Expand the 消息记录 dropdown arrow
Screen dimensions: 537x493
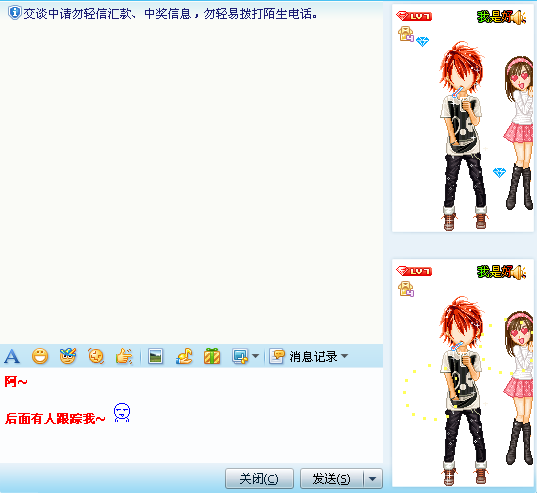tap(345, 356)
